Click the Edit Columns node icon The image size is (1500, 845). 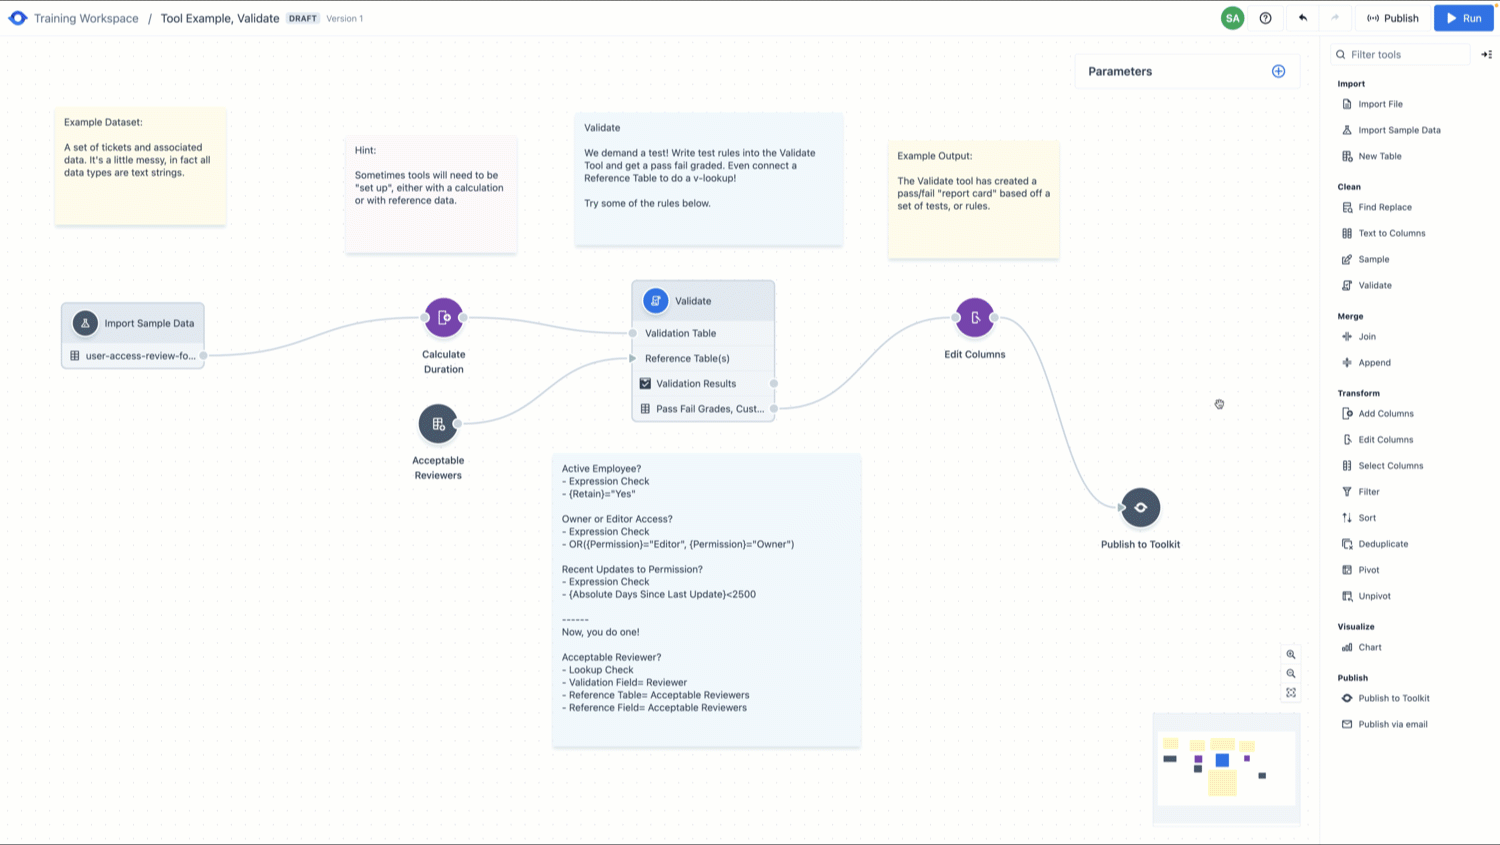[974, 318]
